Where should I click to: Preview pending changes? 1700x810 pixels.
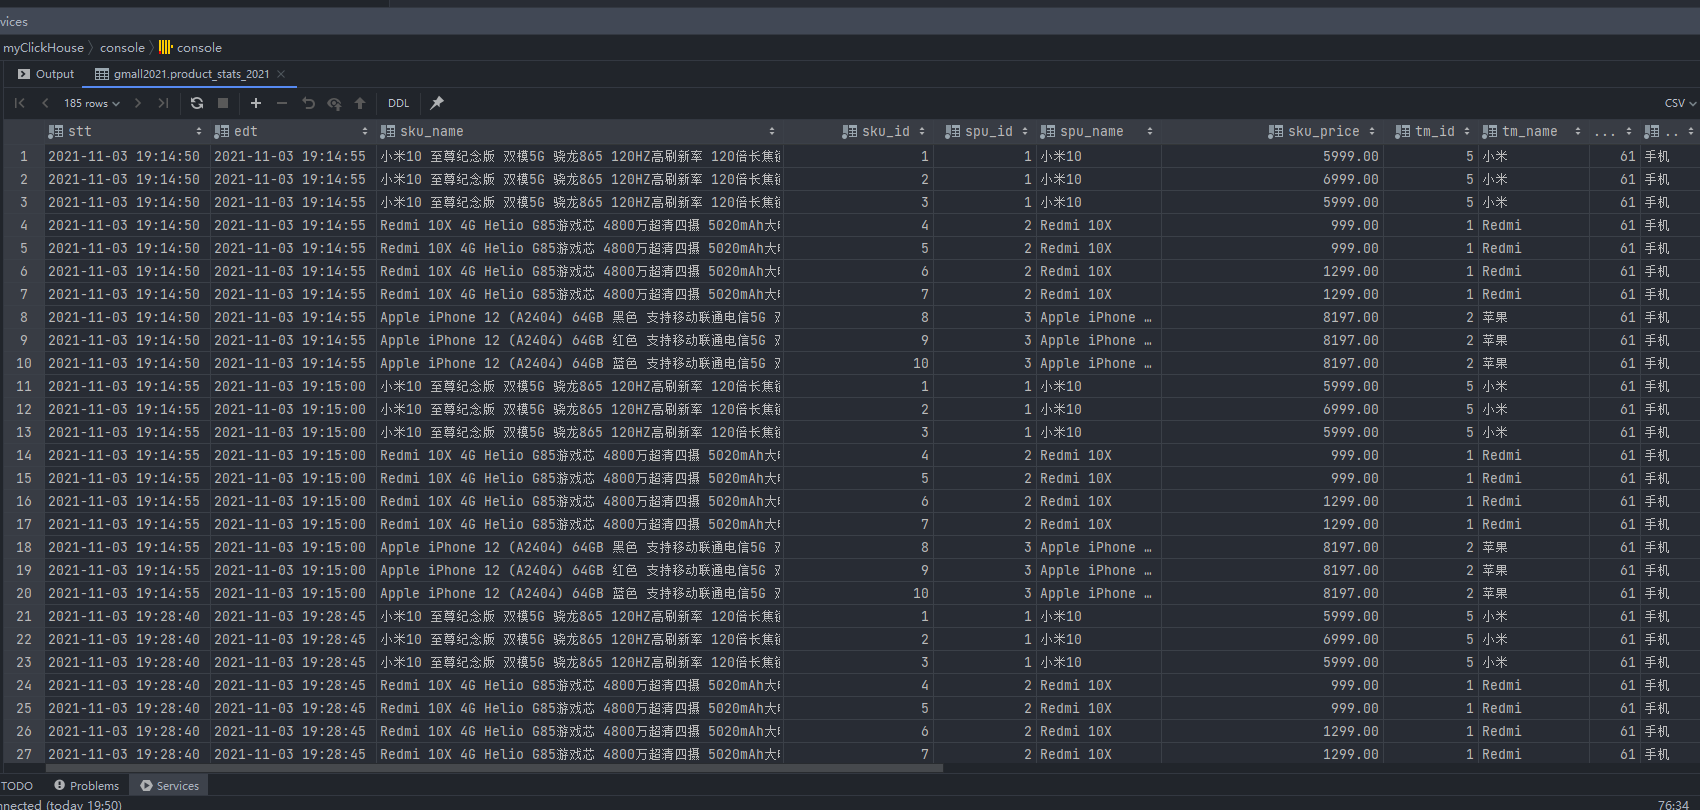(334, 103)
